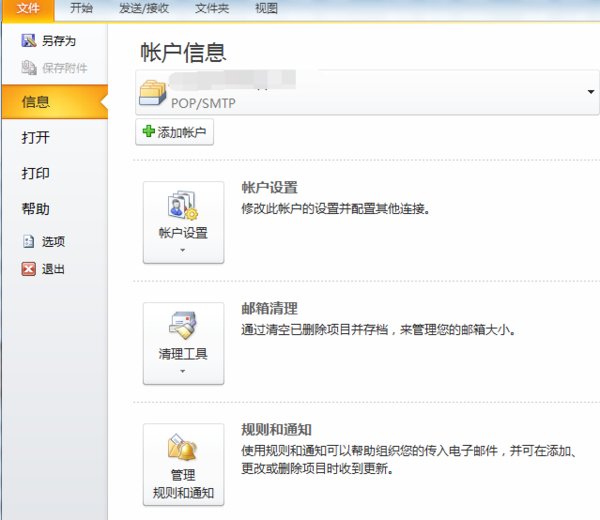Click the POP/SMTP account type text

203,103
